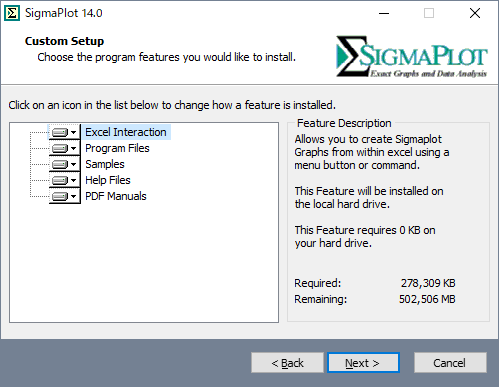Open install options icon for Samples
This screenshot has height=387, width=499.
65,164
